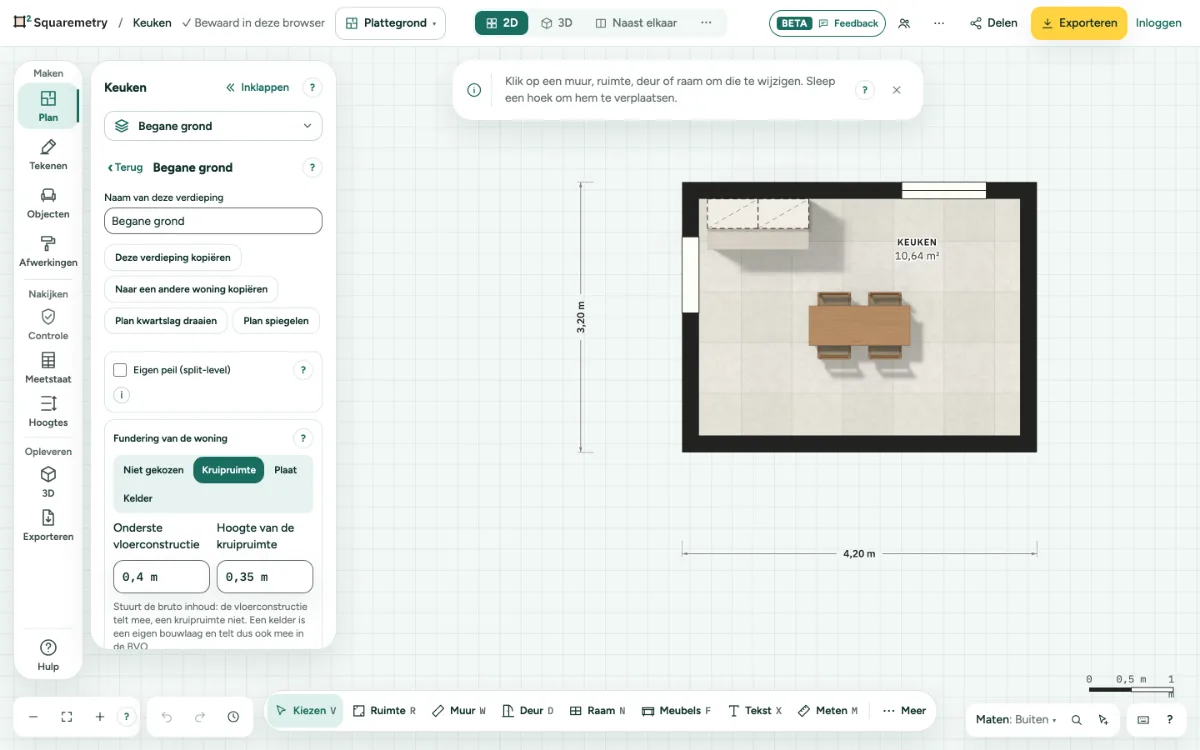Open the Objecten panel

point(48,203)
